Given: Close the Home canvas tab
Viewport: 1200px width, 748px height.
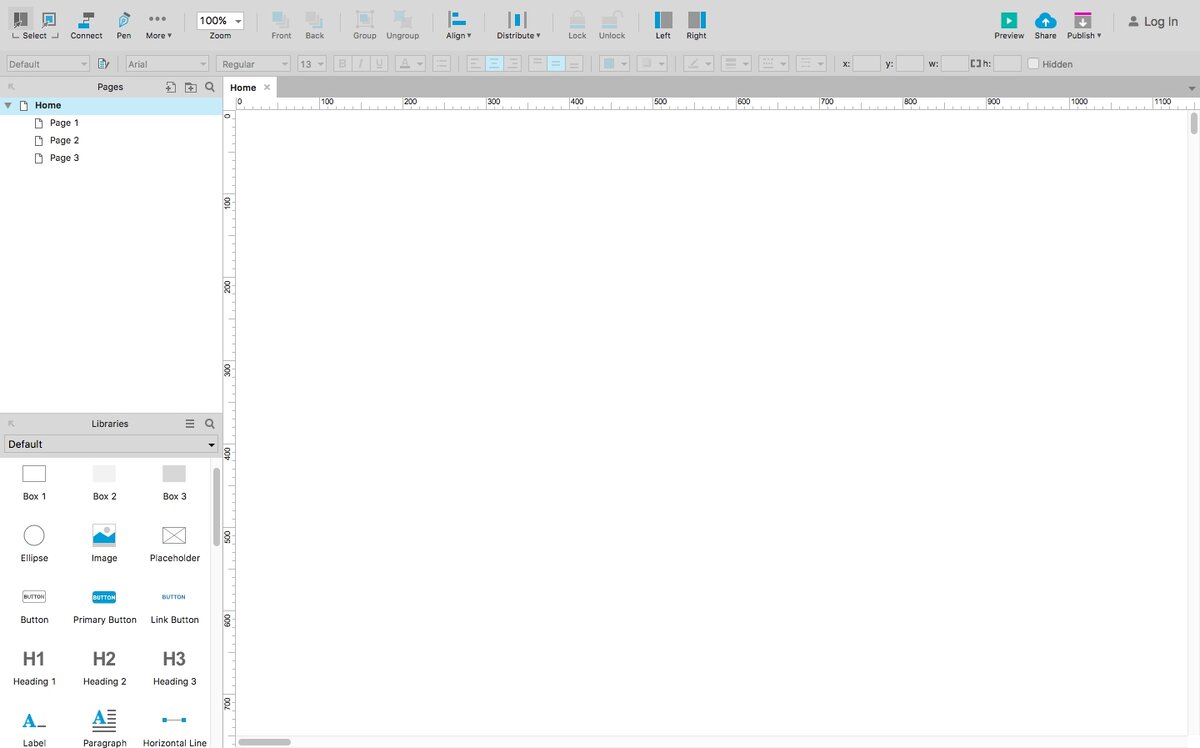Looking at the screenshot, I should tap(267, 88).
